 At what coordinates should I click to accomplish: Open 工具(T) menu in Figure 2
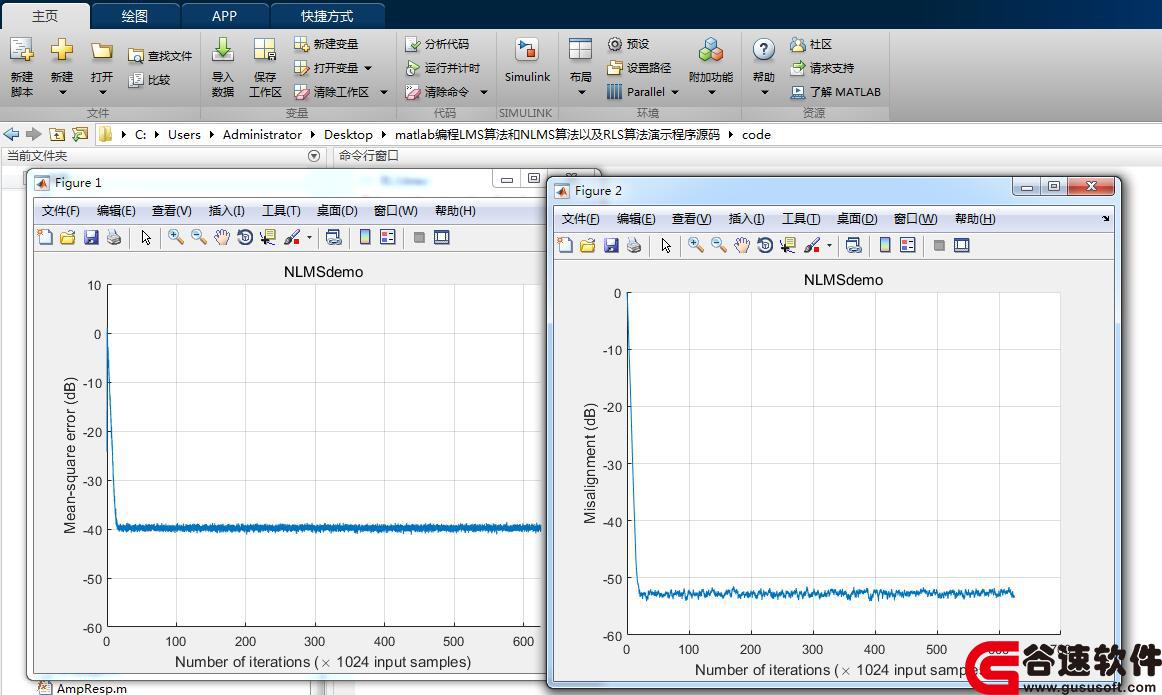coord(801,219)
